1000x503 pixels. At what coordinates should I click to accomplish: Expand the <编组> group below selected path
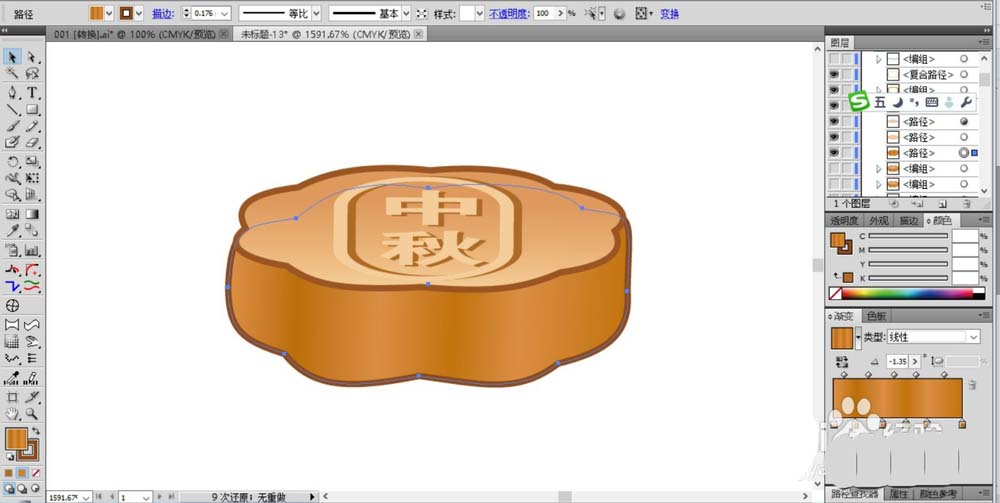[x=879, y=169]
